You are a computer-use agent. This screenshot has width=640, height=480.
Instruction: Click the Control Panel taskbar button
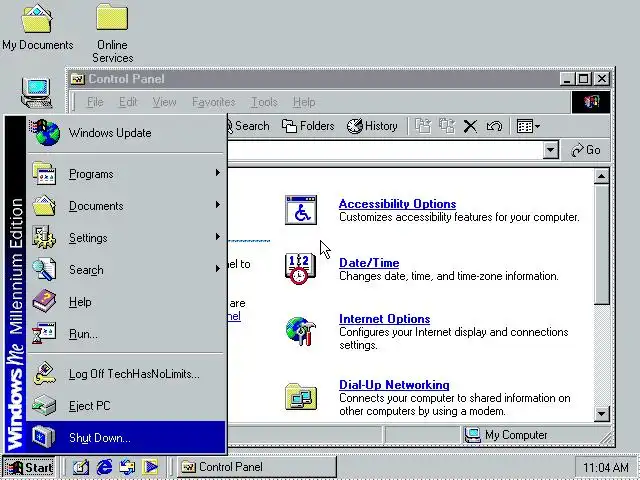(257, 467)
